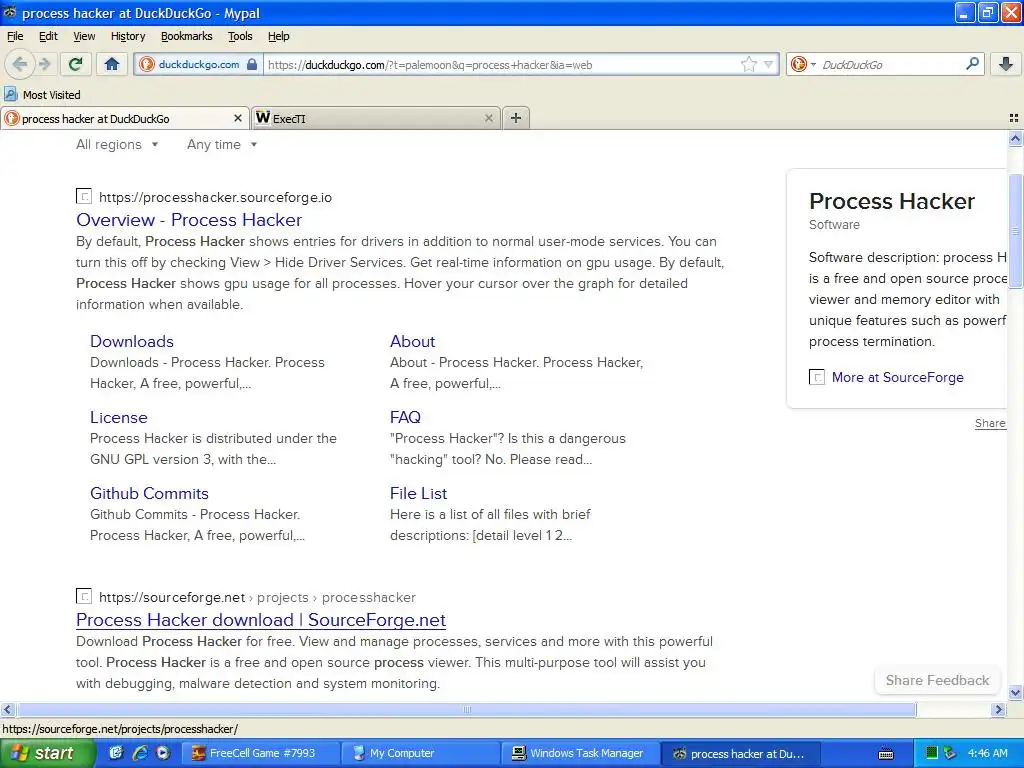Launch Windows Media Player from quick launch
1024x768 pixels.
163,753
